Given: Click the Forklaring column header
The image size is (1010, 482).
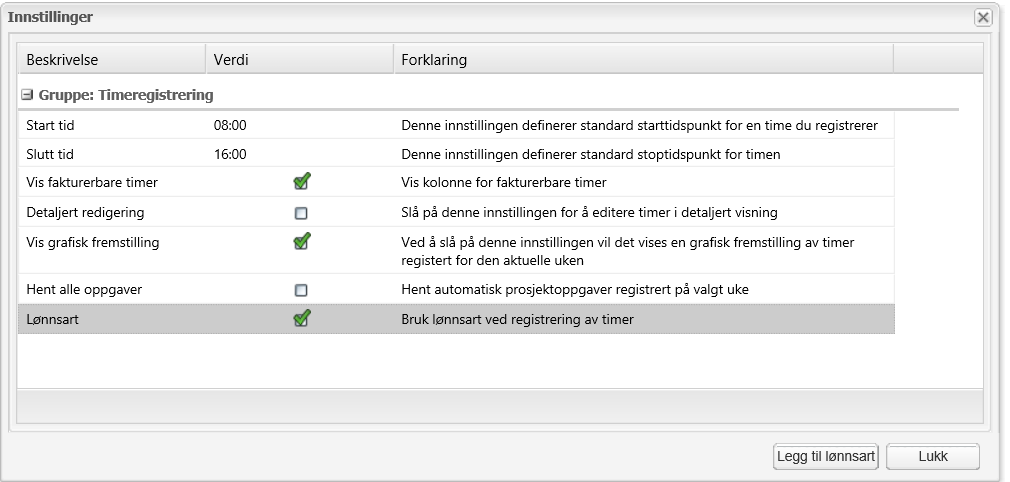Looking at the screenshot, I should pos(434,60).
